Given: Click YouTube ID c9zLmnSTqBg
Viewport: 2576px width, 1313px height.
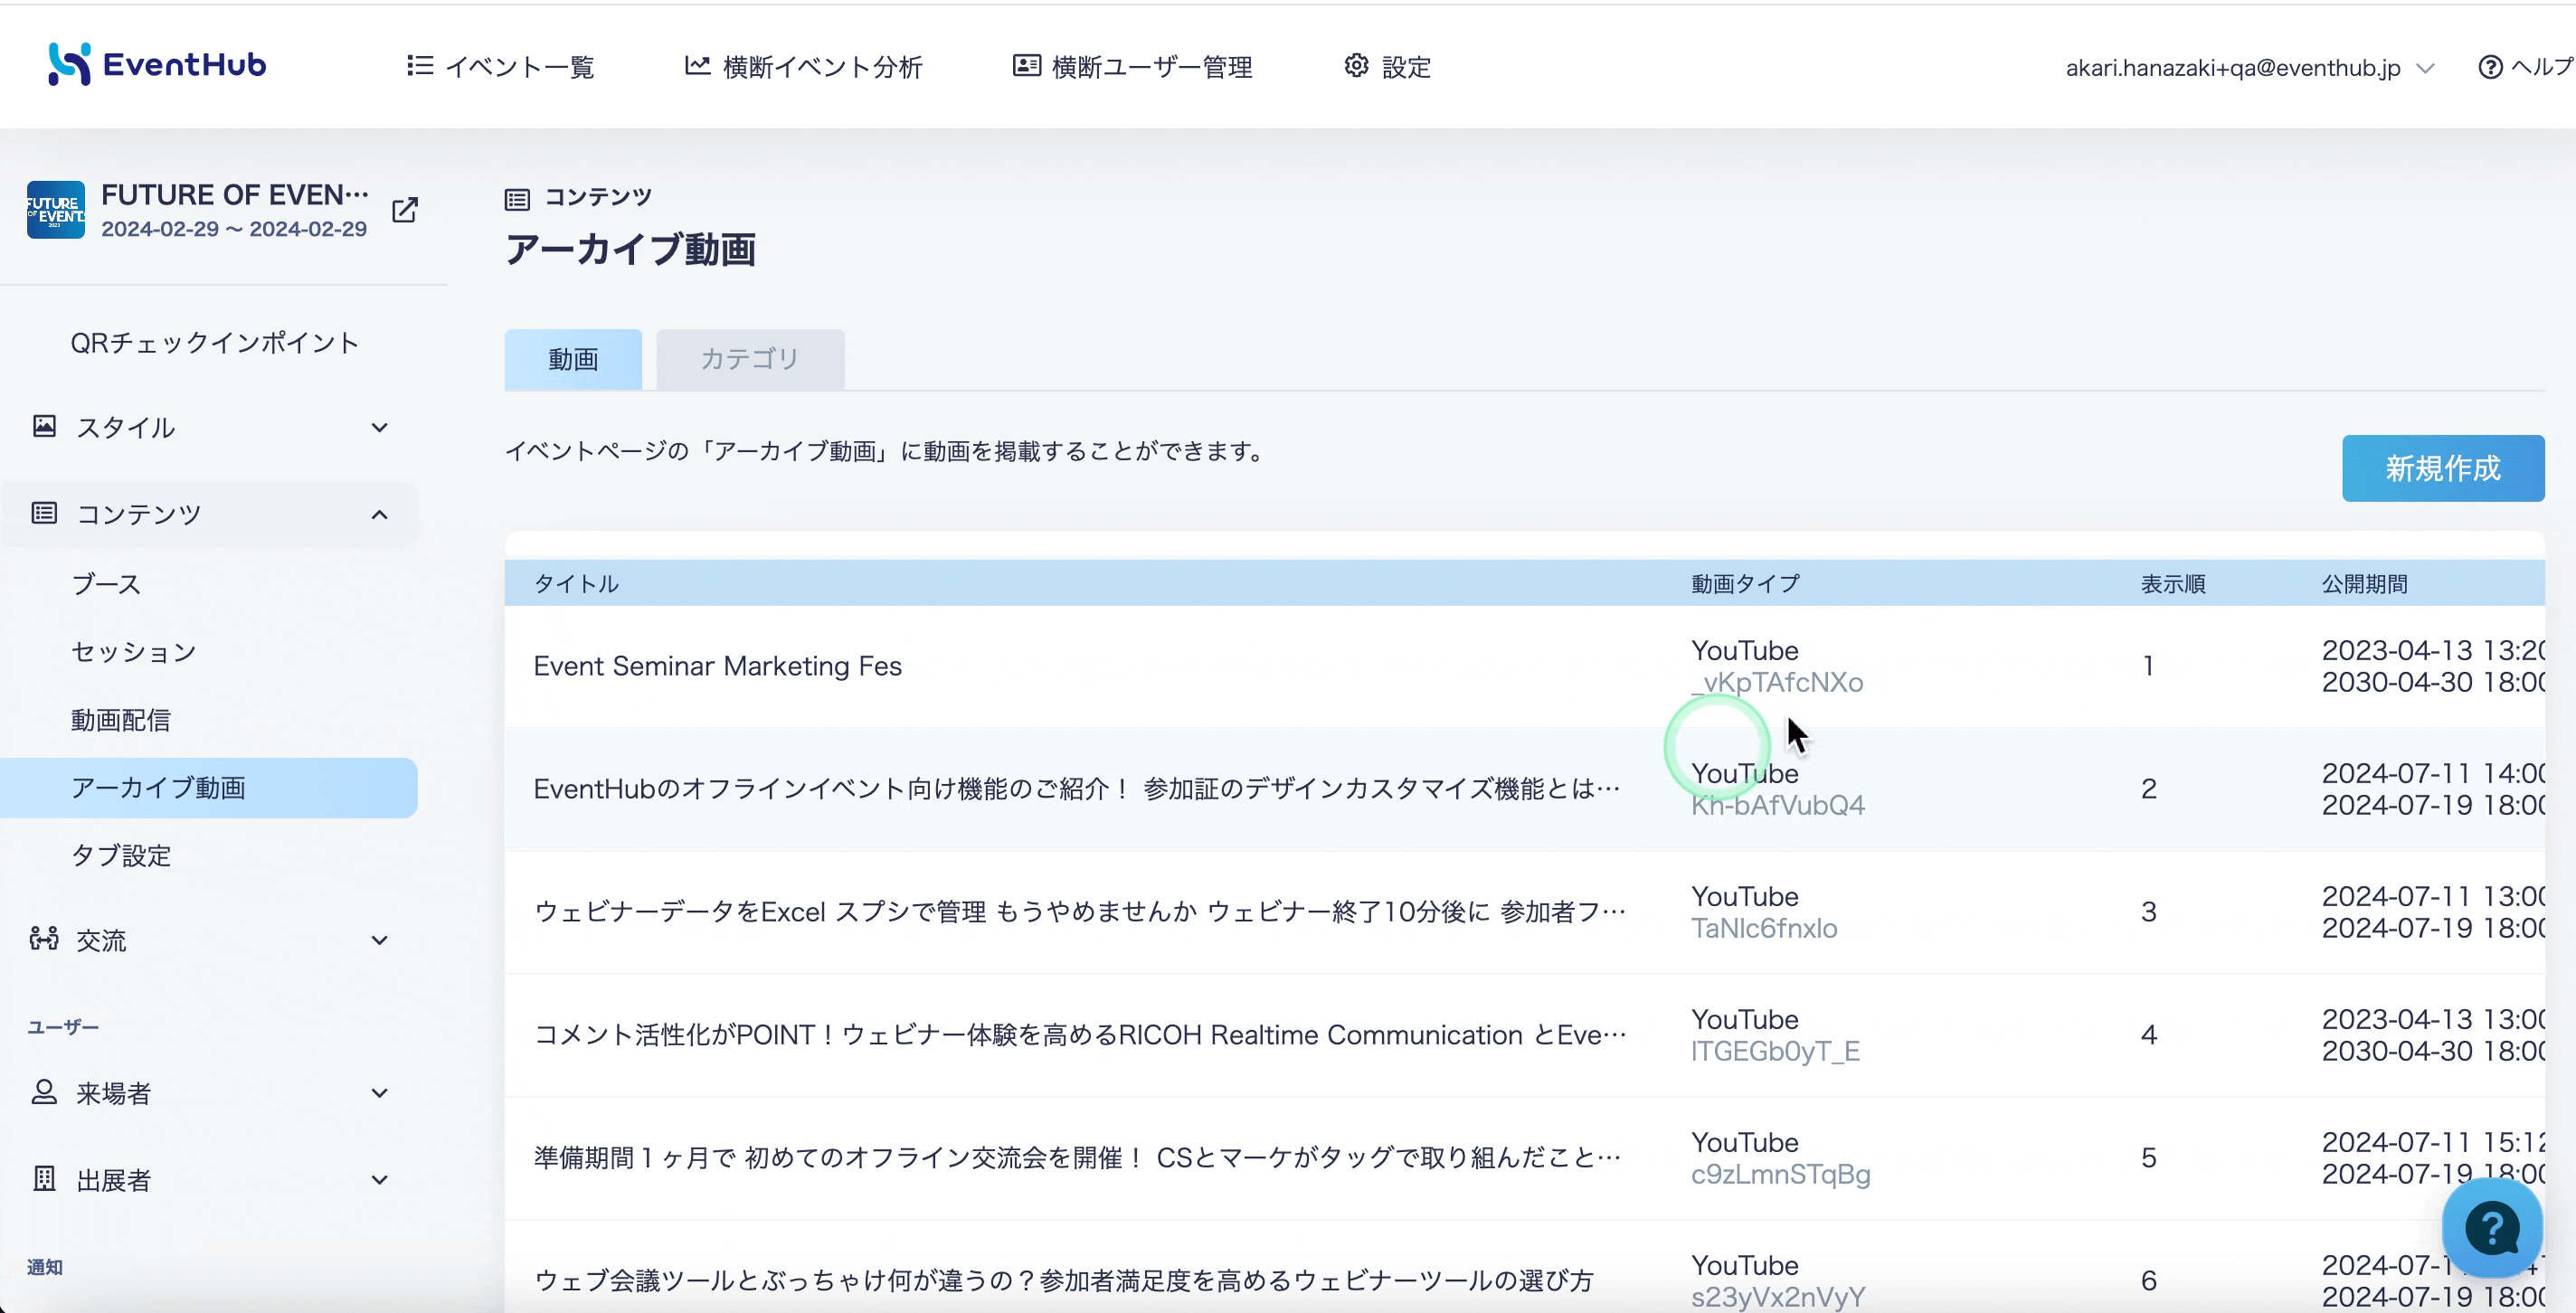Looking at the screenshot, I should [1780, 1175].
